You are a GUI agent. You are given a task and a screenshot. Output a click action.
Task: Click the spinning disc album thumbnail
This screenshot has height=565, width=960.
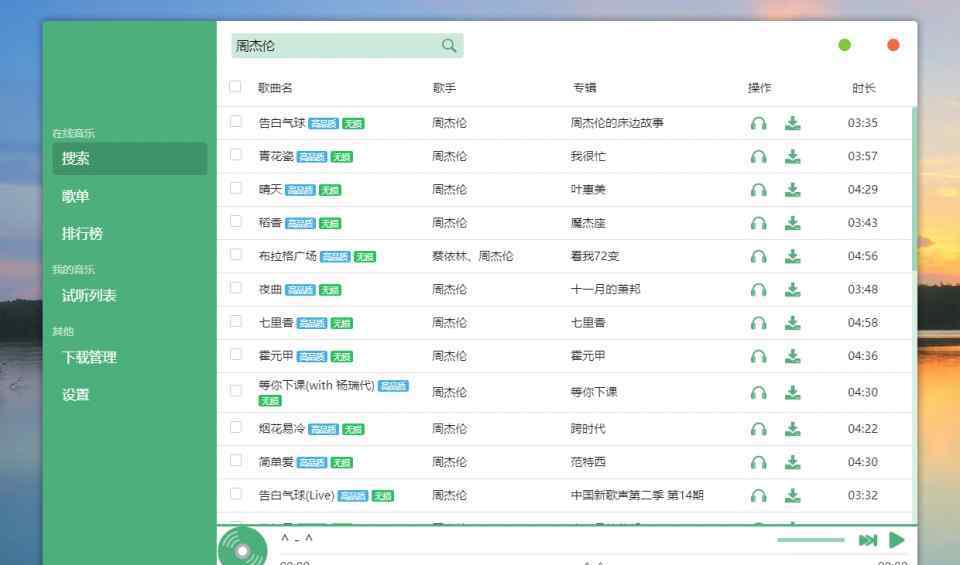click(242, 547)
